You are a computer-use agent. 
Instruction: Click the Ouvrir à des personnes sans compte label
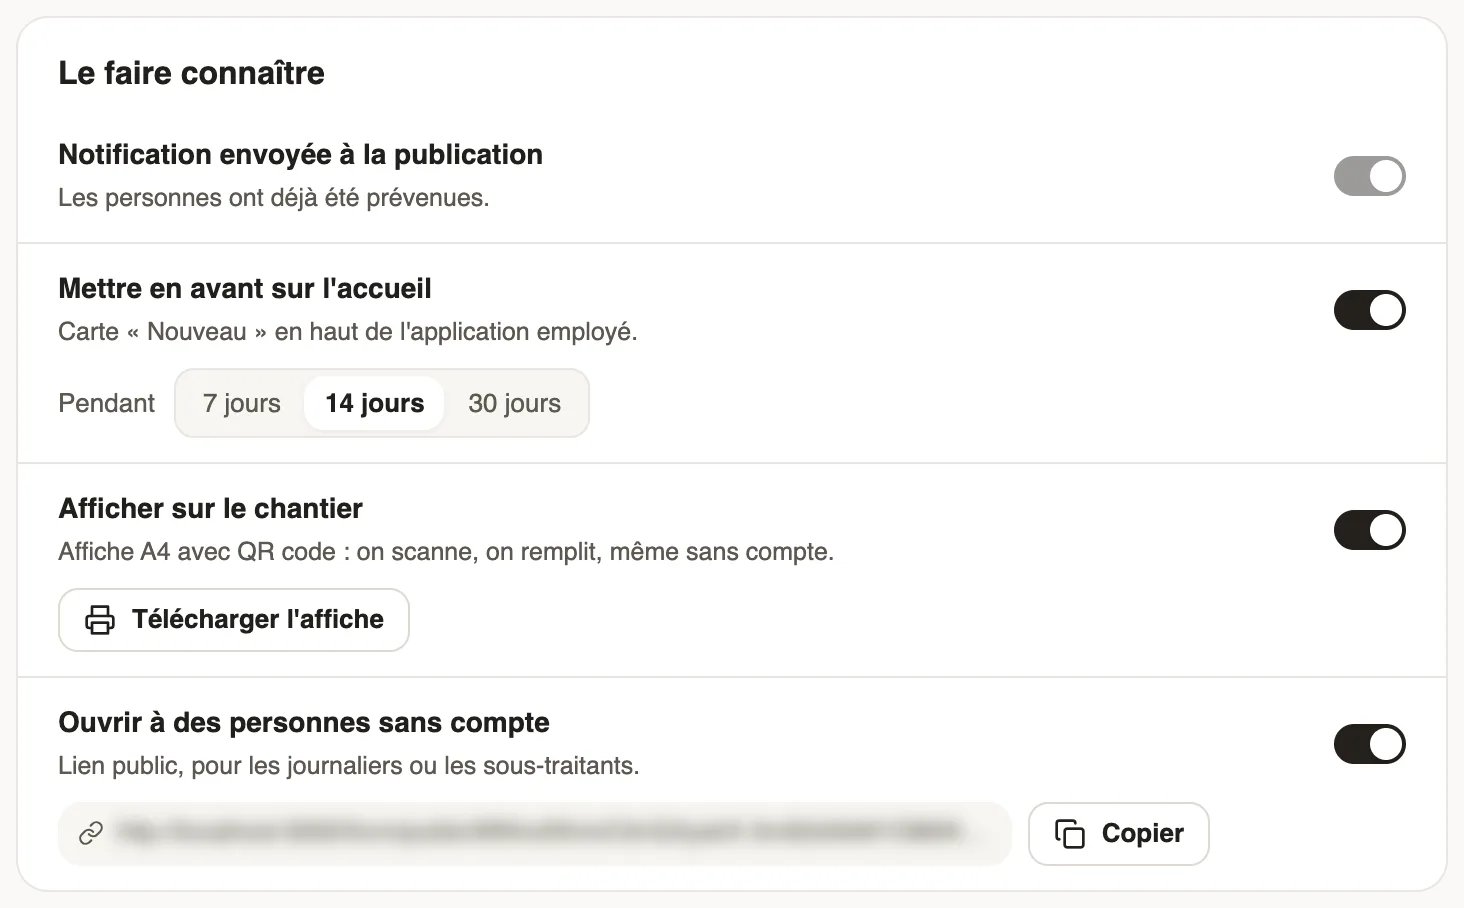click(x=304, y=722)
